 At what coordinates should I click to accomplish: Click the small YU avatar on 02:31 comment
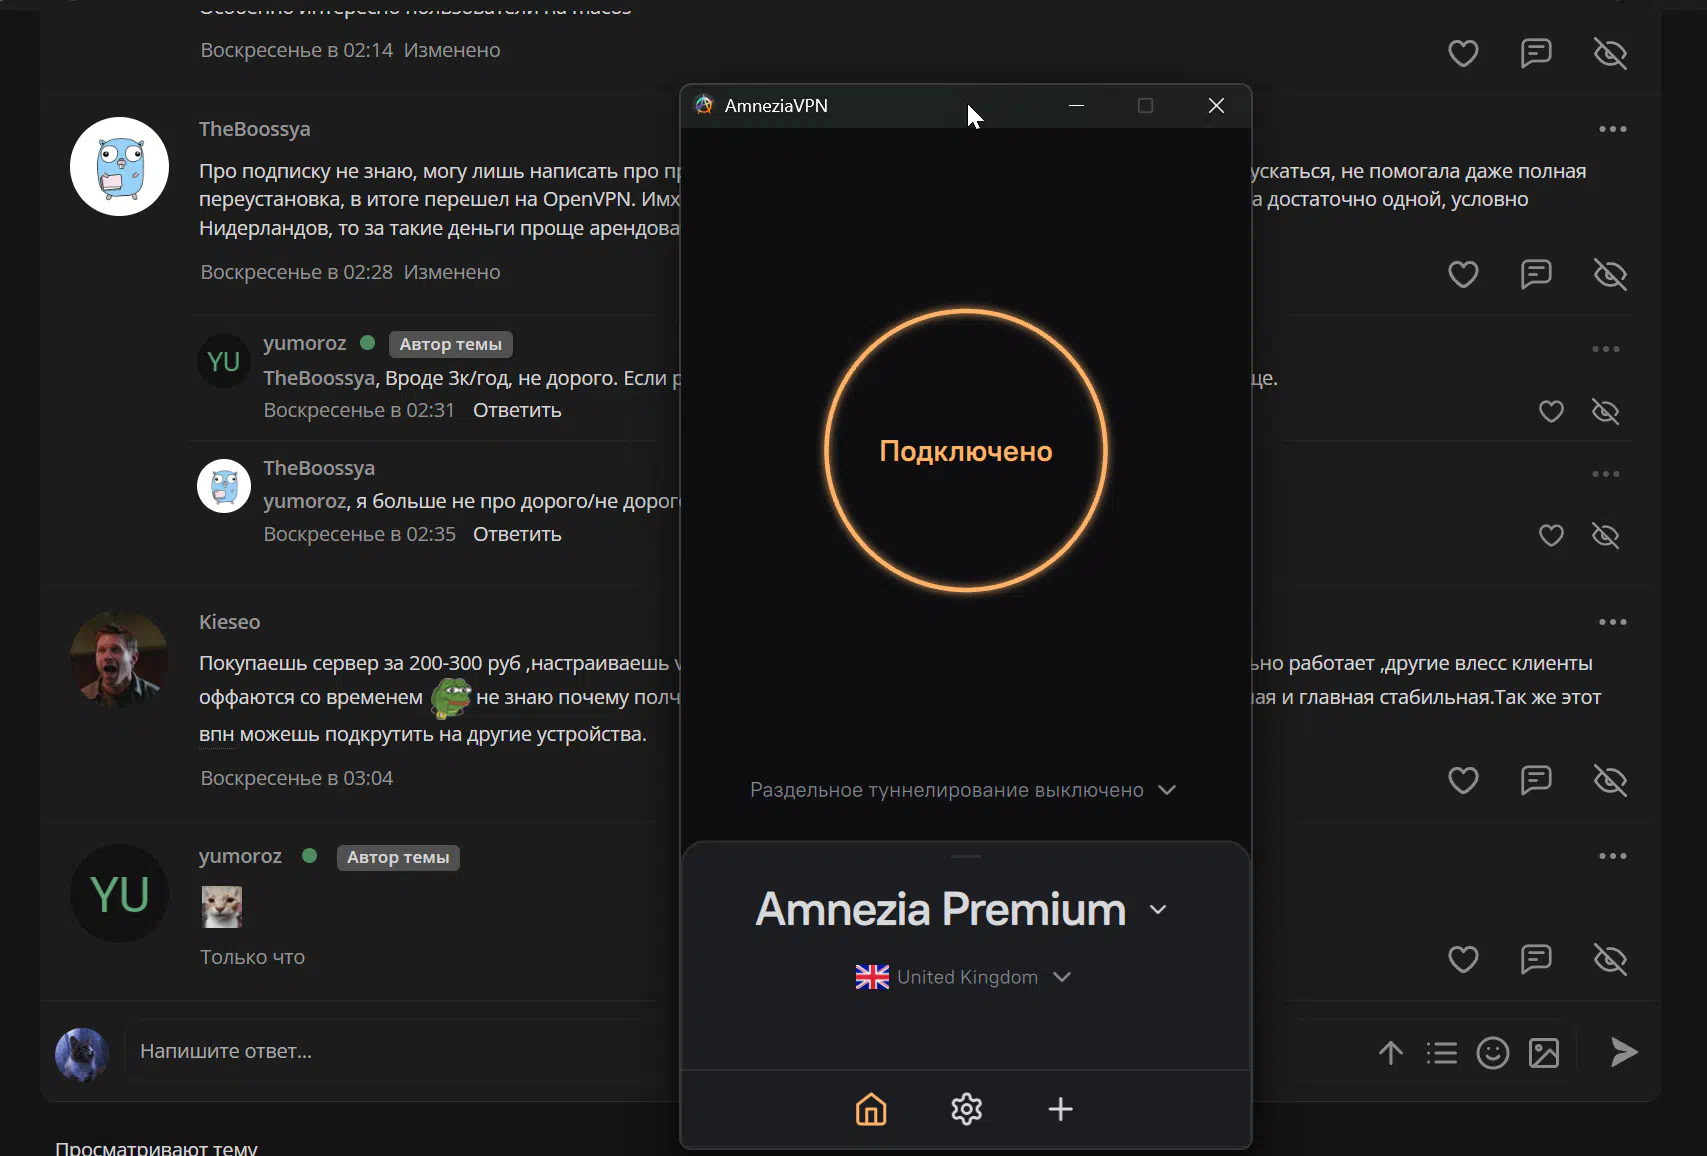point(224,361)
